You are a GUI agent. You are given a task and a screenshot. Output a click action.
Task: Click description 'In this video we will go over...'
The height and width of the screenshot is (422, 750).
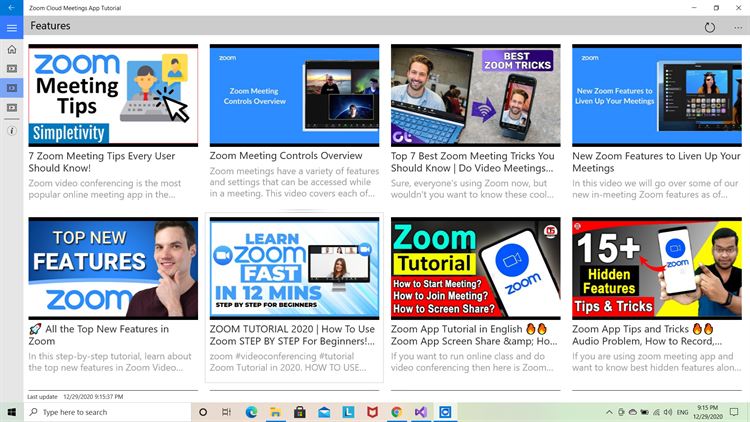(x=655, y=189)
